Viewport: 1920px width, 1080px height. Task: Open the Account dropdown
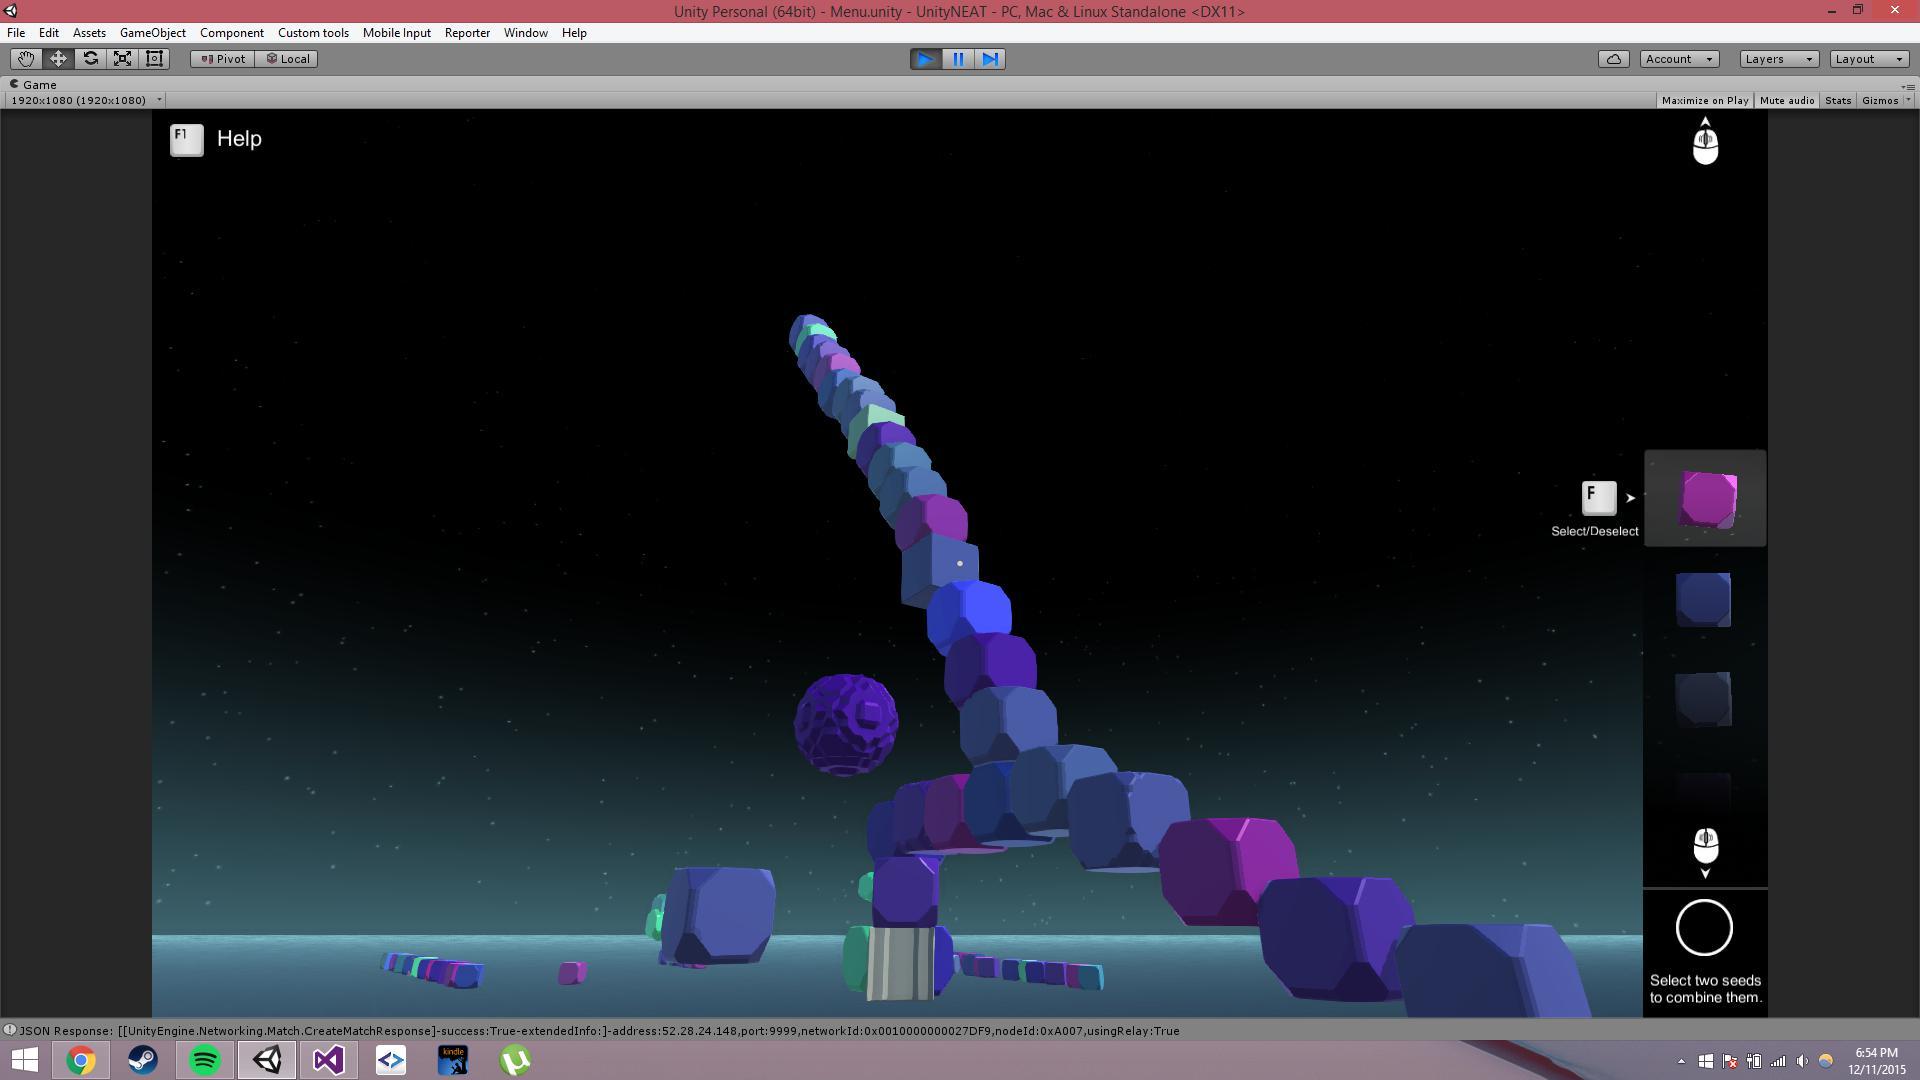click(x=1678, y=59)
